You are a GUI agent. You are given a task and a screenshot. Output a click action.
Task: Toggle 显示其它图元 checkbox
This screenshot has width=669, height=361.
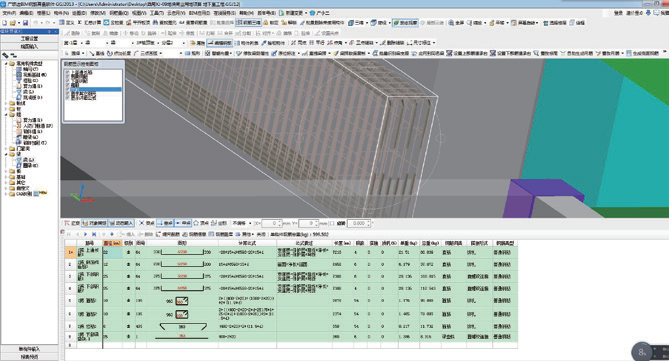[67, 94]
